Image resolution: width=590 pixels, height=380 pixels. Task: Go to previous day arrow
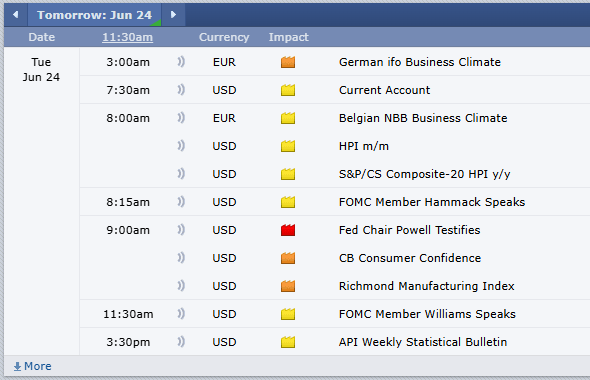[15, 15]
